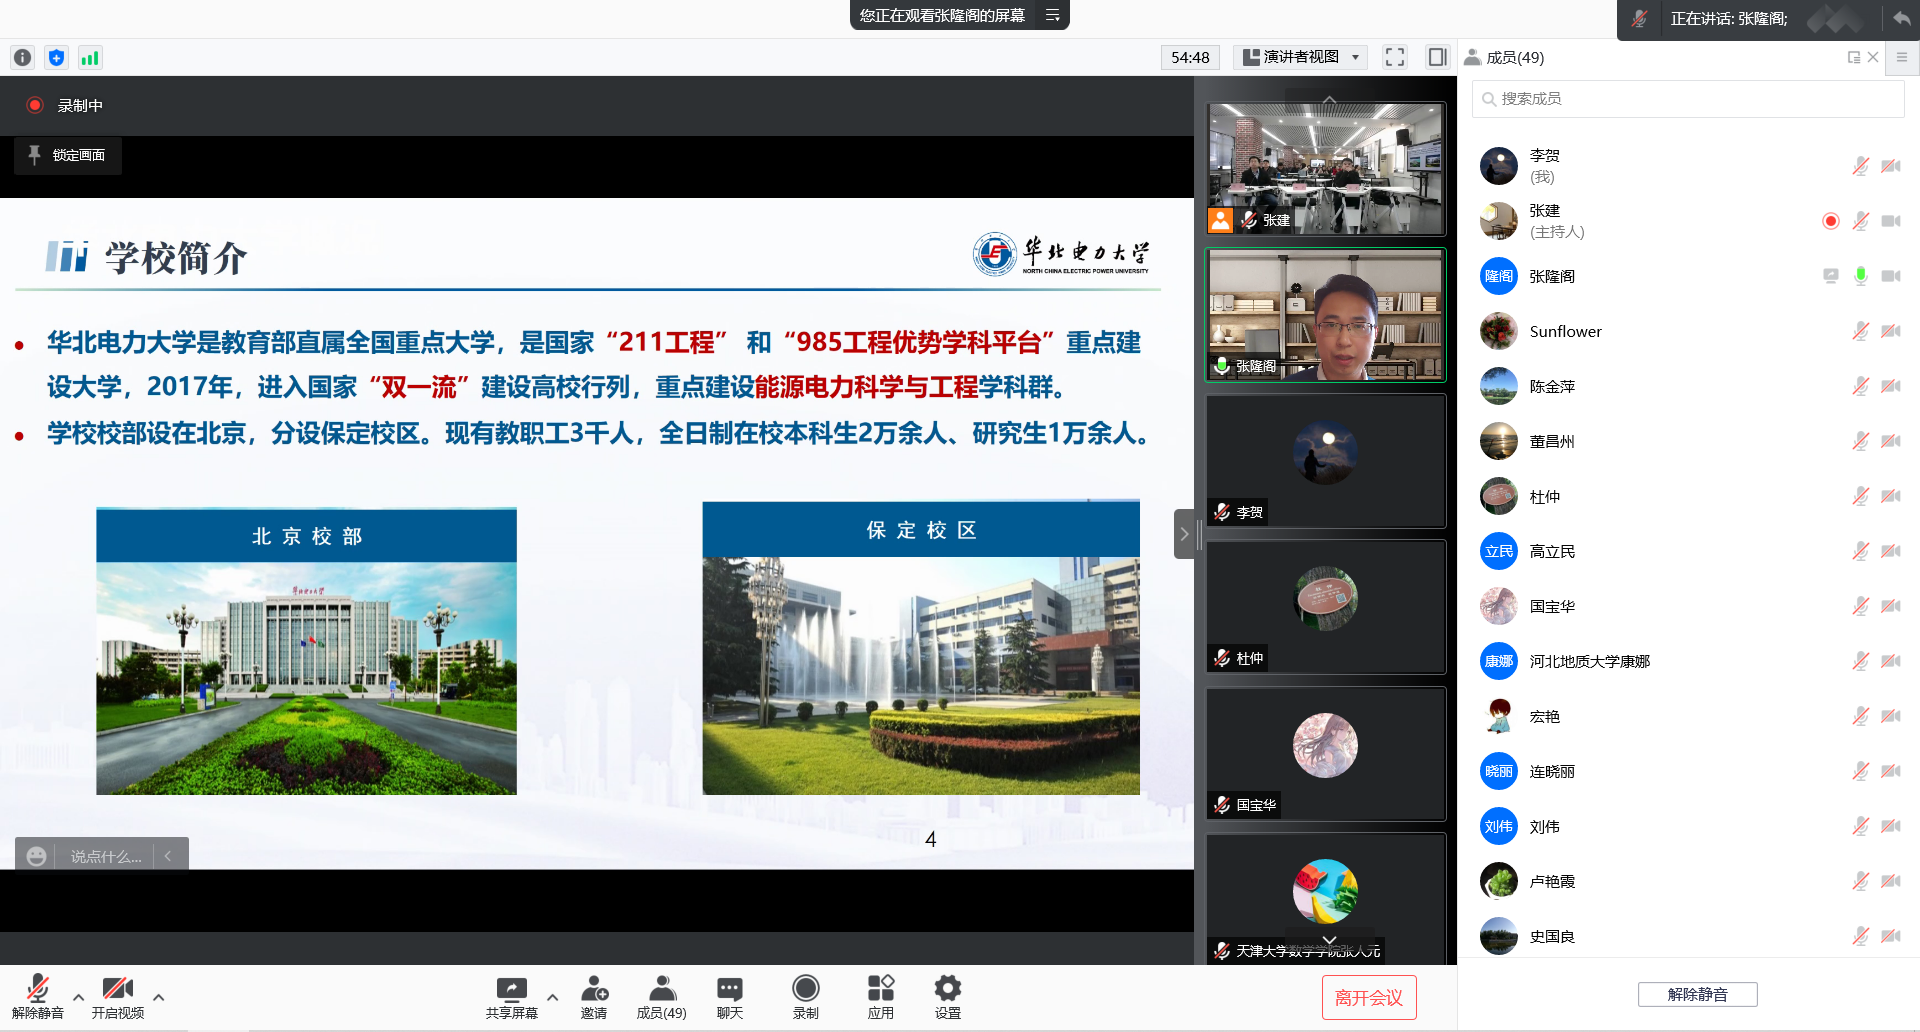
Task: Open the Invite icon in toolbar
Action: point(594,997)
